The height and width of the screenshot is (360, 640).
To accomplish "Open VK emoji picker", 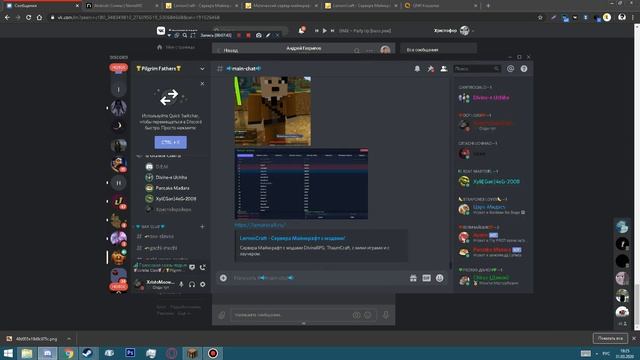I will tap(368, 315).
